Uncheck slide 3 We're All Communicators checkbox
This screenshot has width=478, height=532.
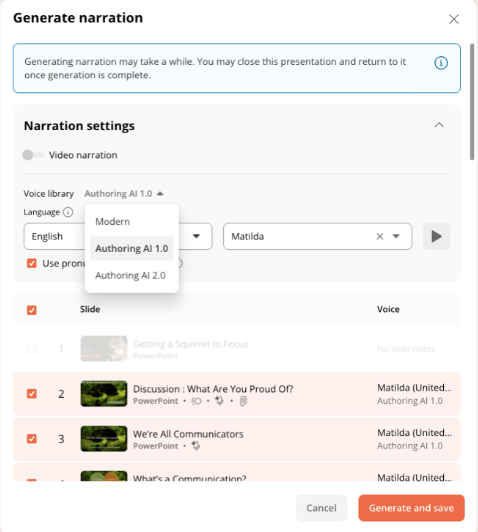[x=32, y=439]
